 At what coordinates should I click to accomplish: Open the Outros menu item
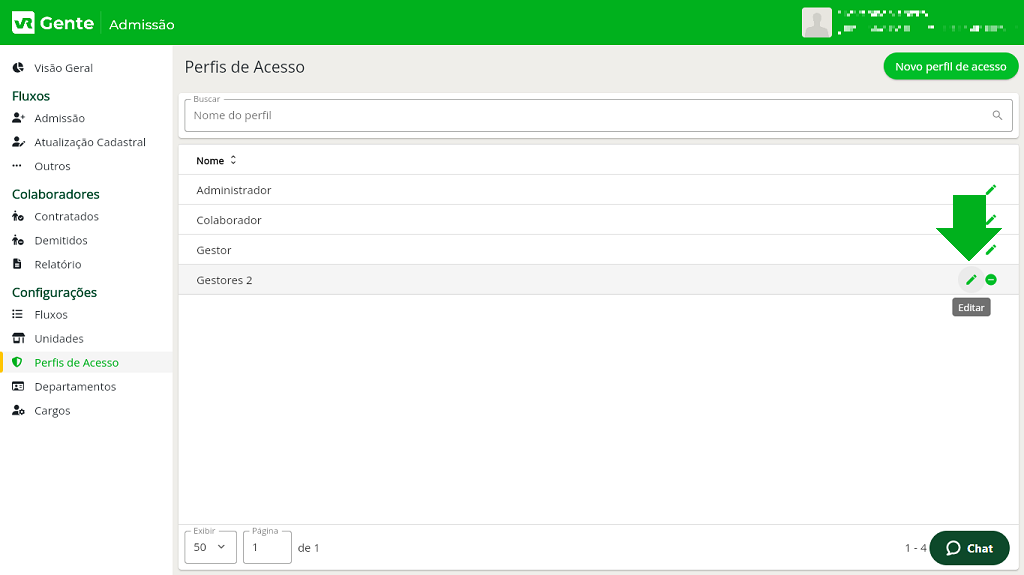[x=52, y=166]
